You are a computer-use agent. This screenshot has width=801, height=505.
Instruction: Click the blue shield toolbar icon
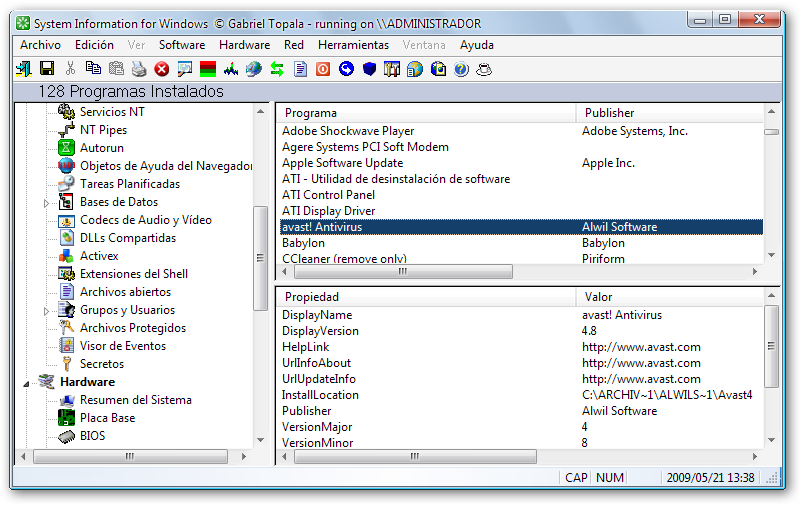(369, 69)
